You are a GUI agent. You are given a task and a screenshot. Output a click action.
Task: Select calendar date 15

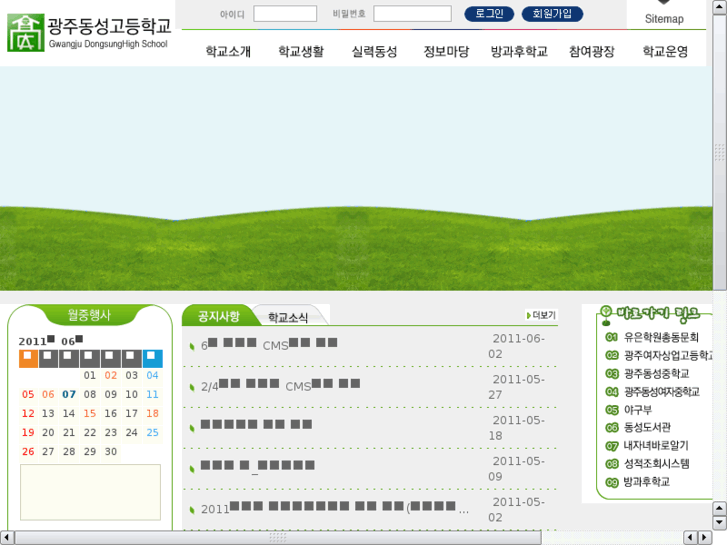[x=90, y=413]
